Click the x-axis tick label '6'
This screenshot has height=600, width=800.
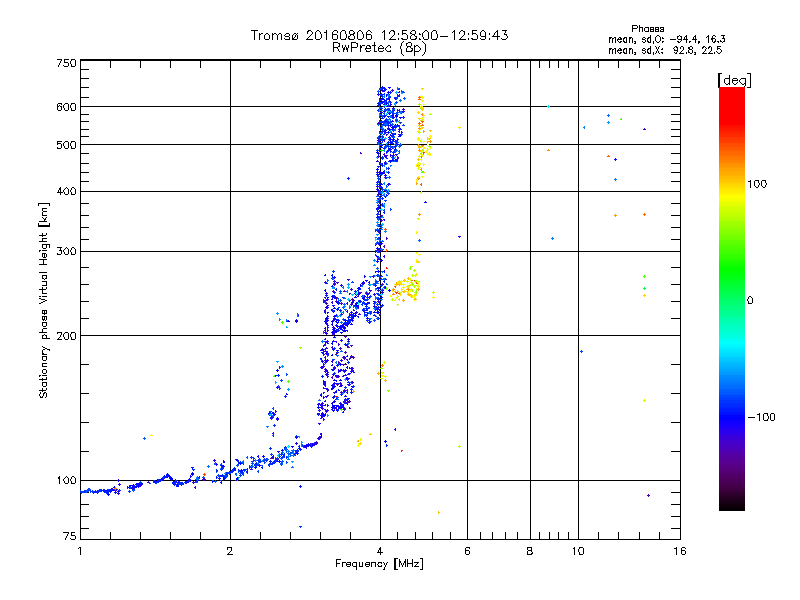tap(467, 551)
